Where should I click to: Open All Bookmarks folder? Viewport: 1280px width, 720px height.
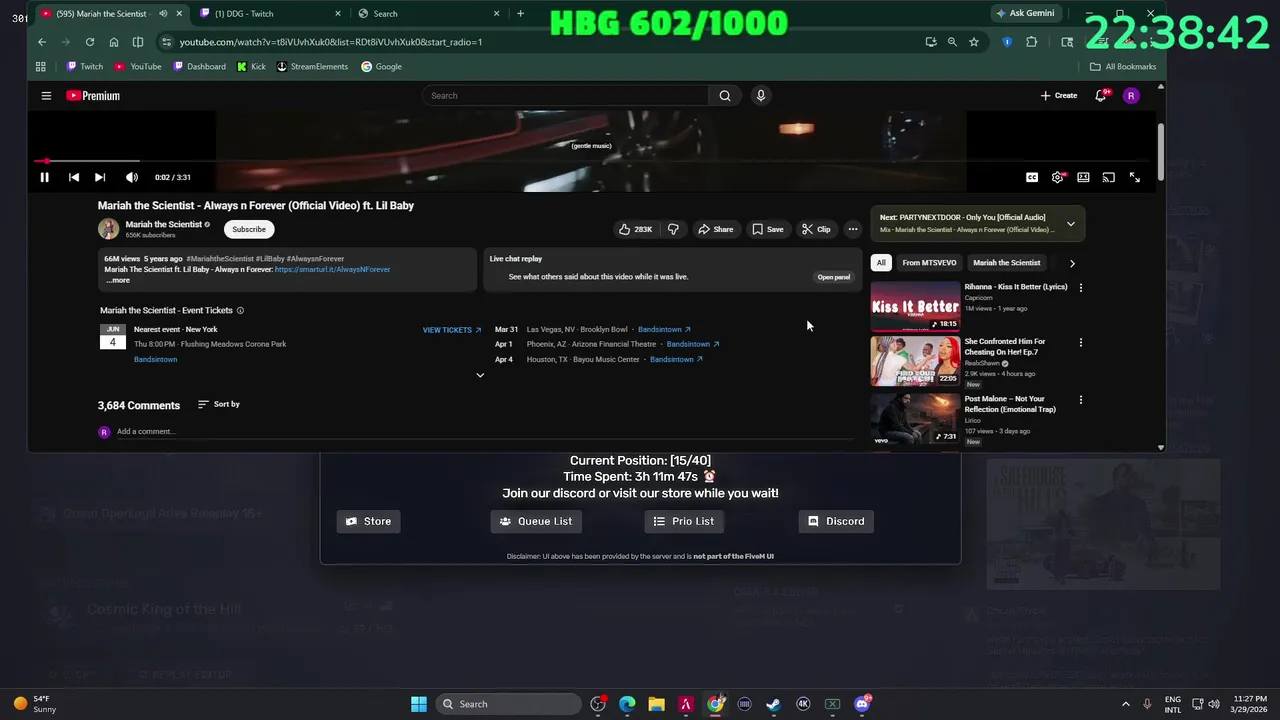coord(1123,67)
